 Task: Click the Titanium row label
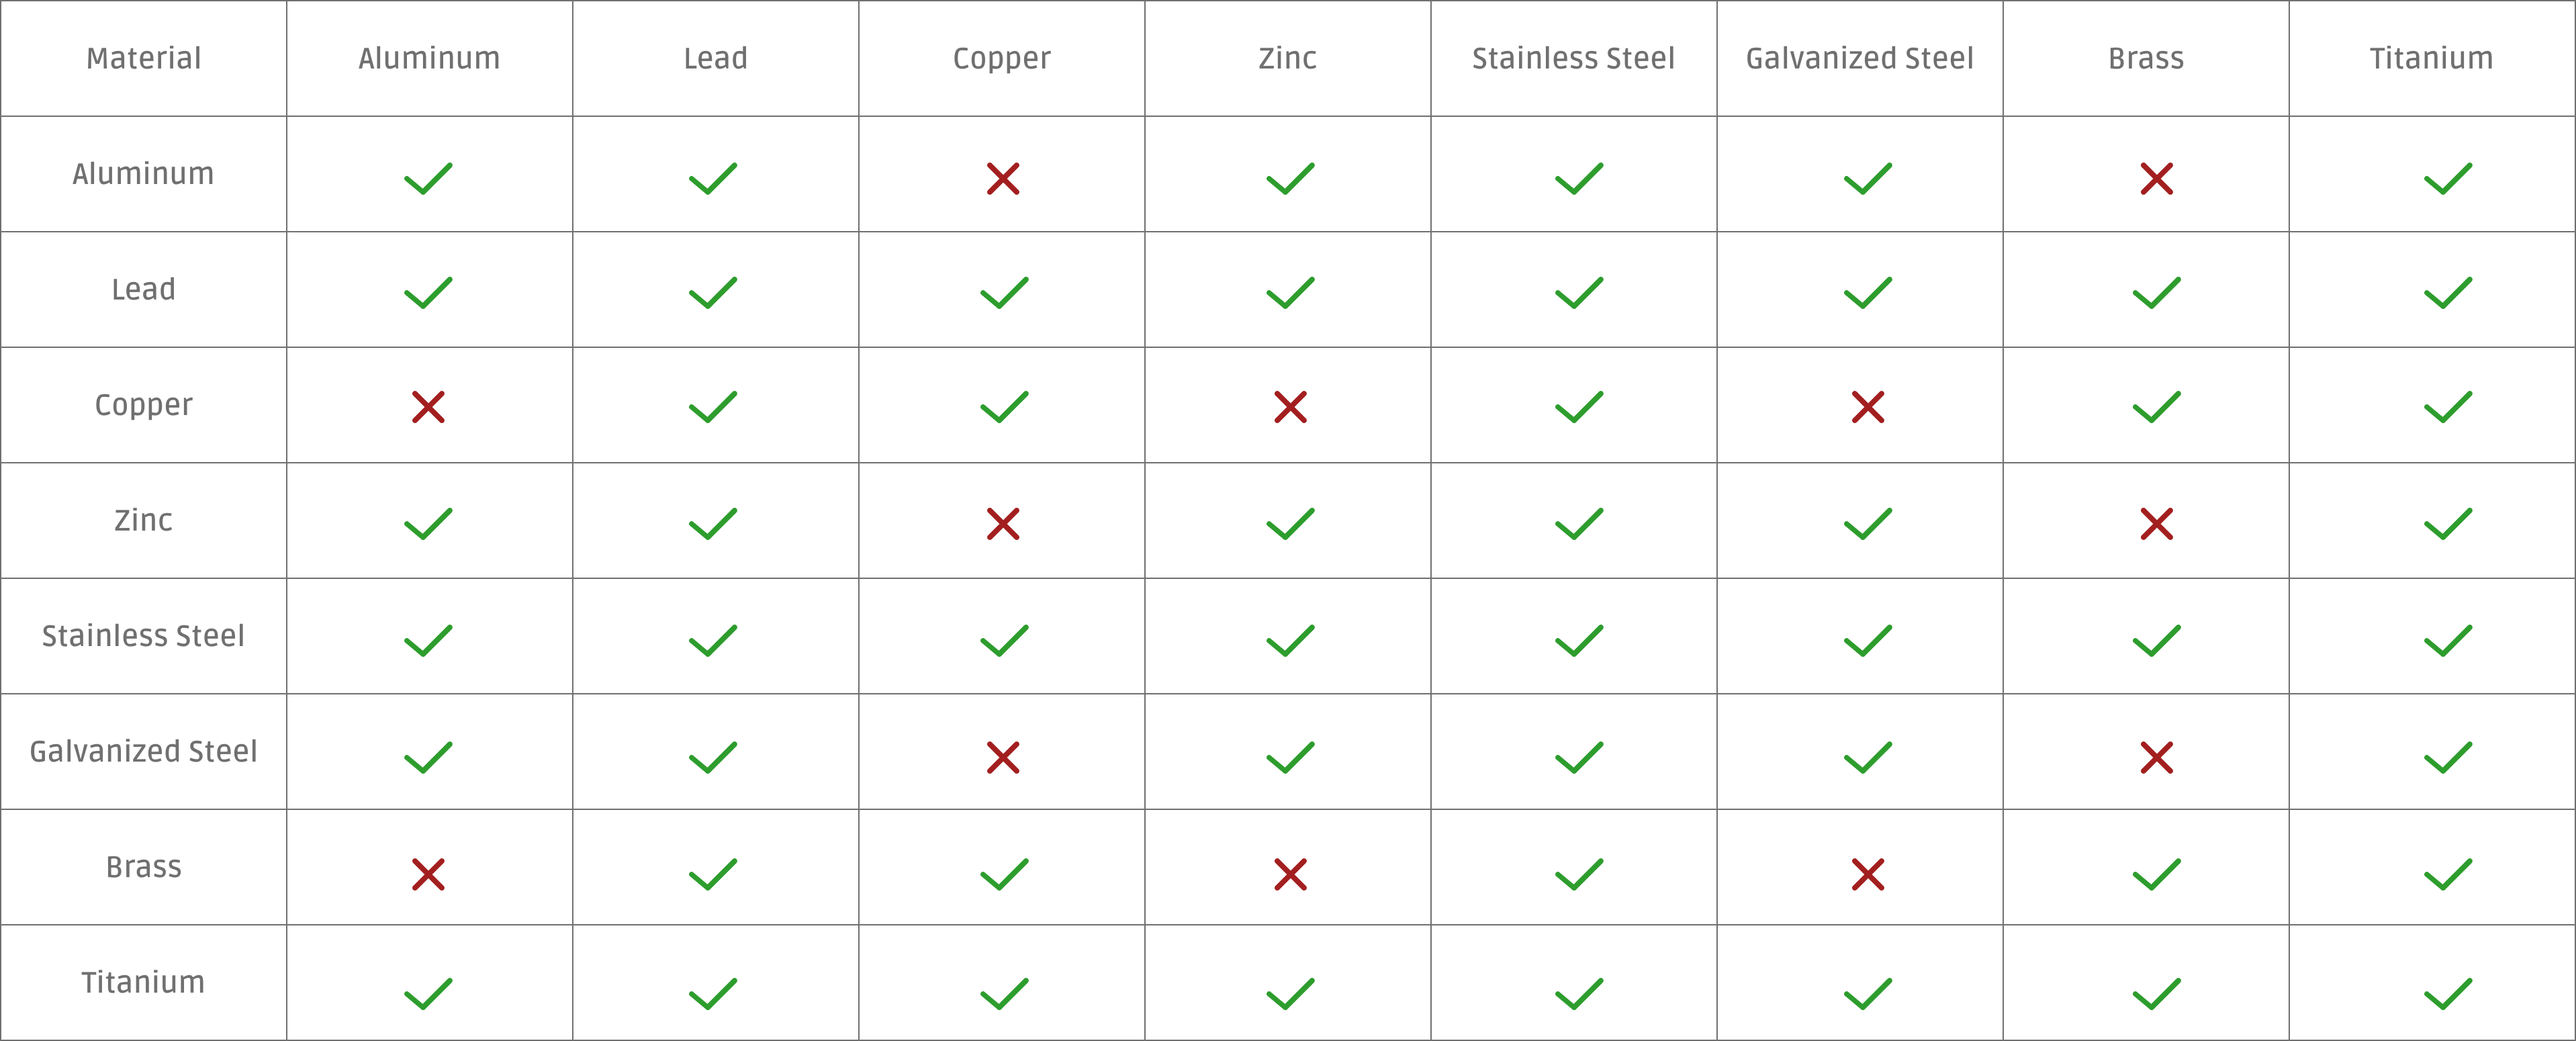[x=143, y=982]
